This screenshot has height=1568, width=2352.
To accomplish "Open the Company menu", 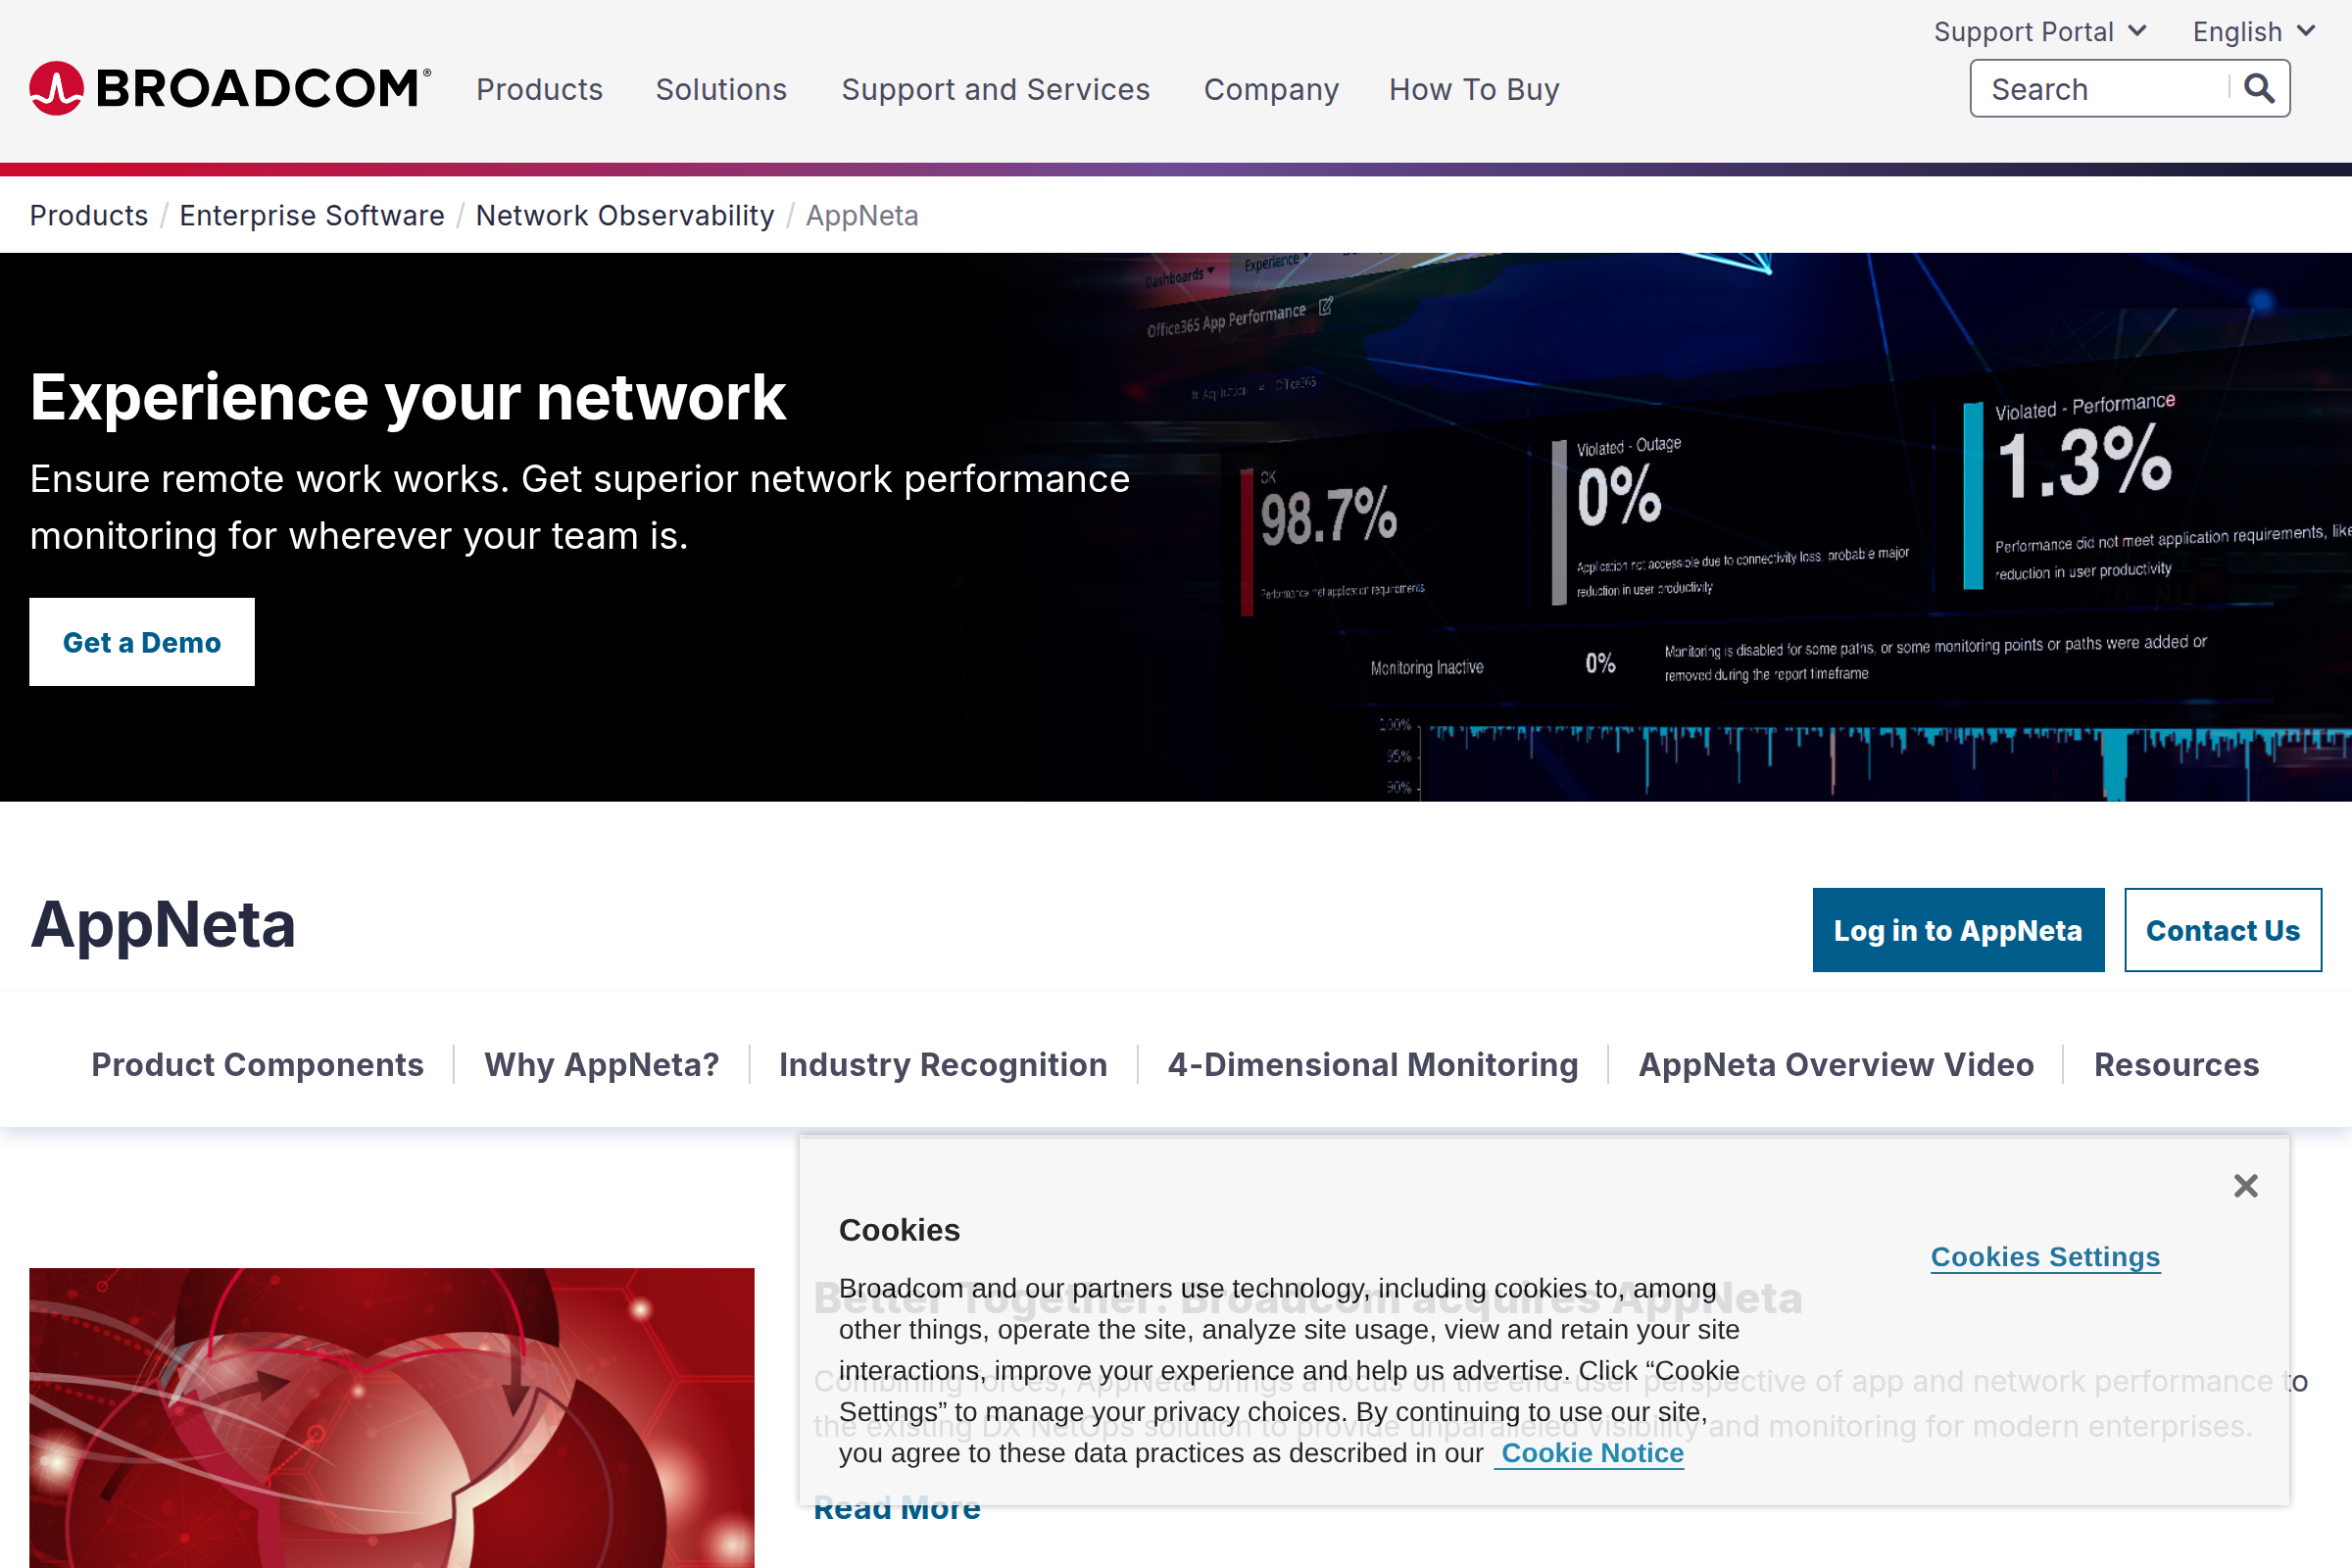I will (x=1270, y=89).
